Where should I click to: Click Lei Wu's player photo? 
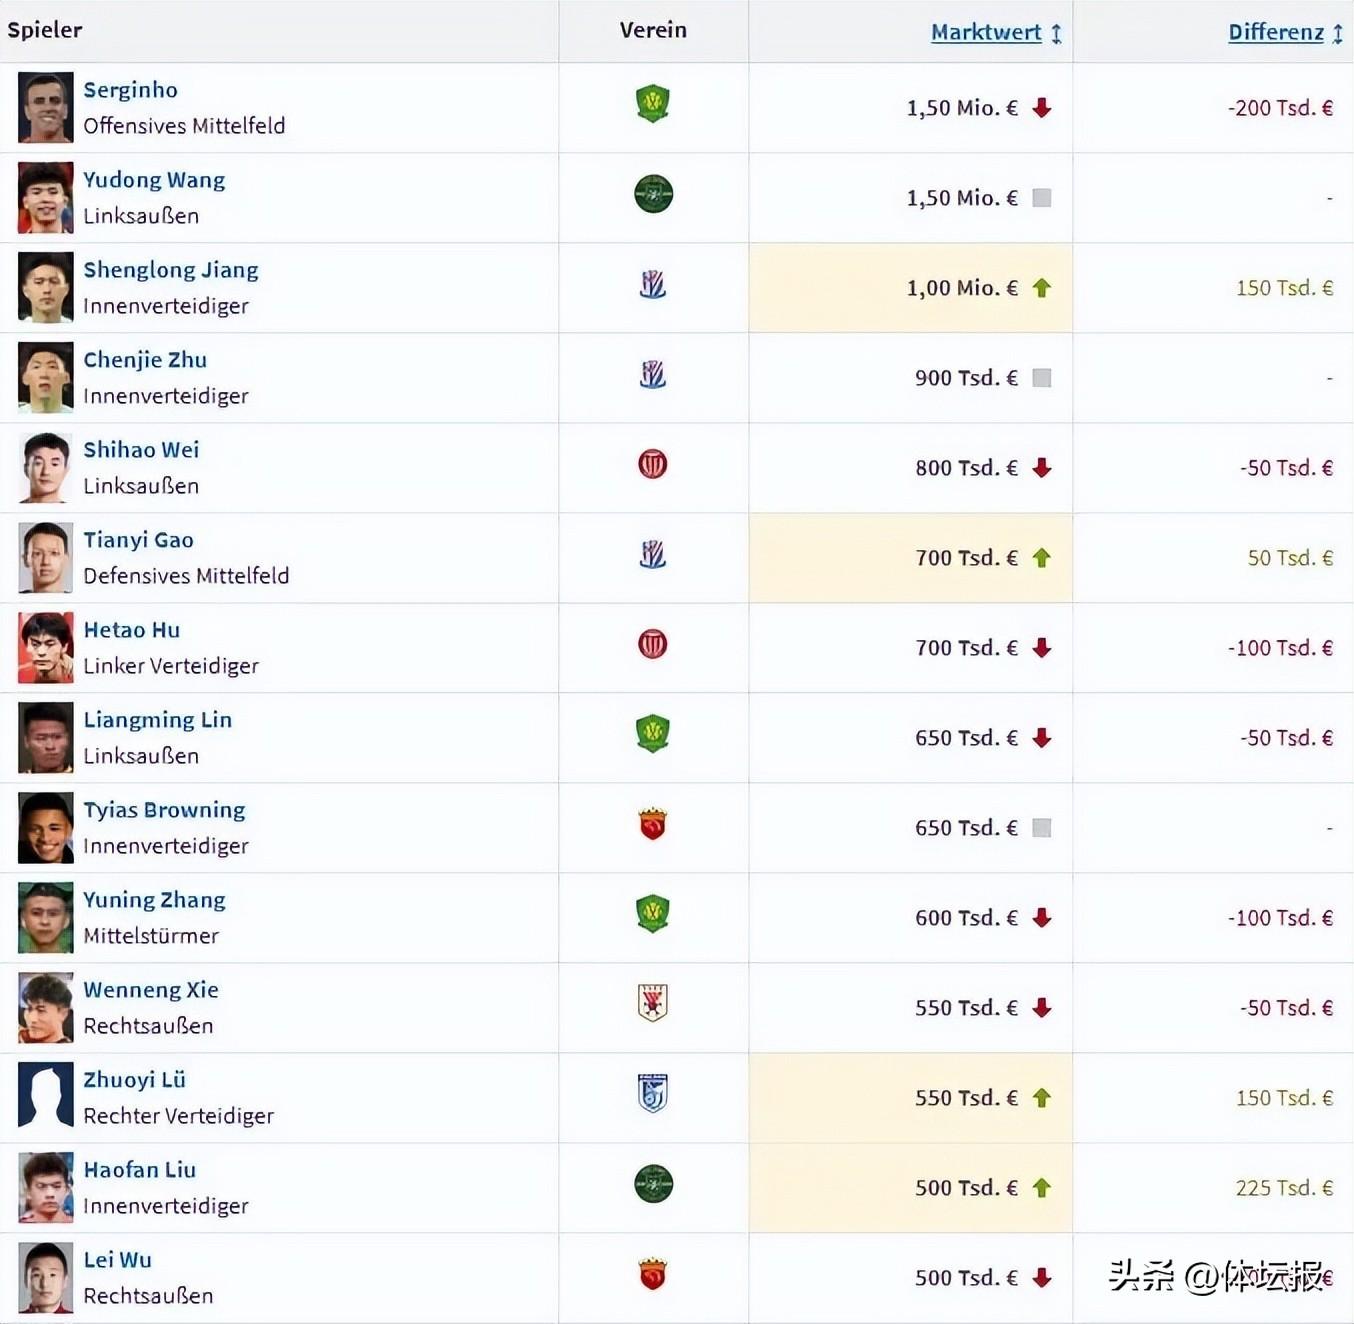point(46,1278)
